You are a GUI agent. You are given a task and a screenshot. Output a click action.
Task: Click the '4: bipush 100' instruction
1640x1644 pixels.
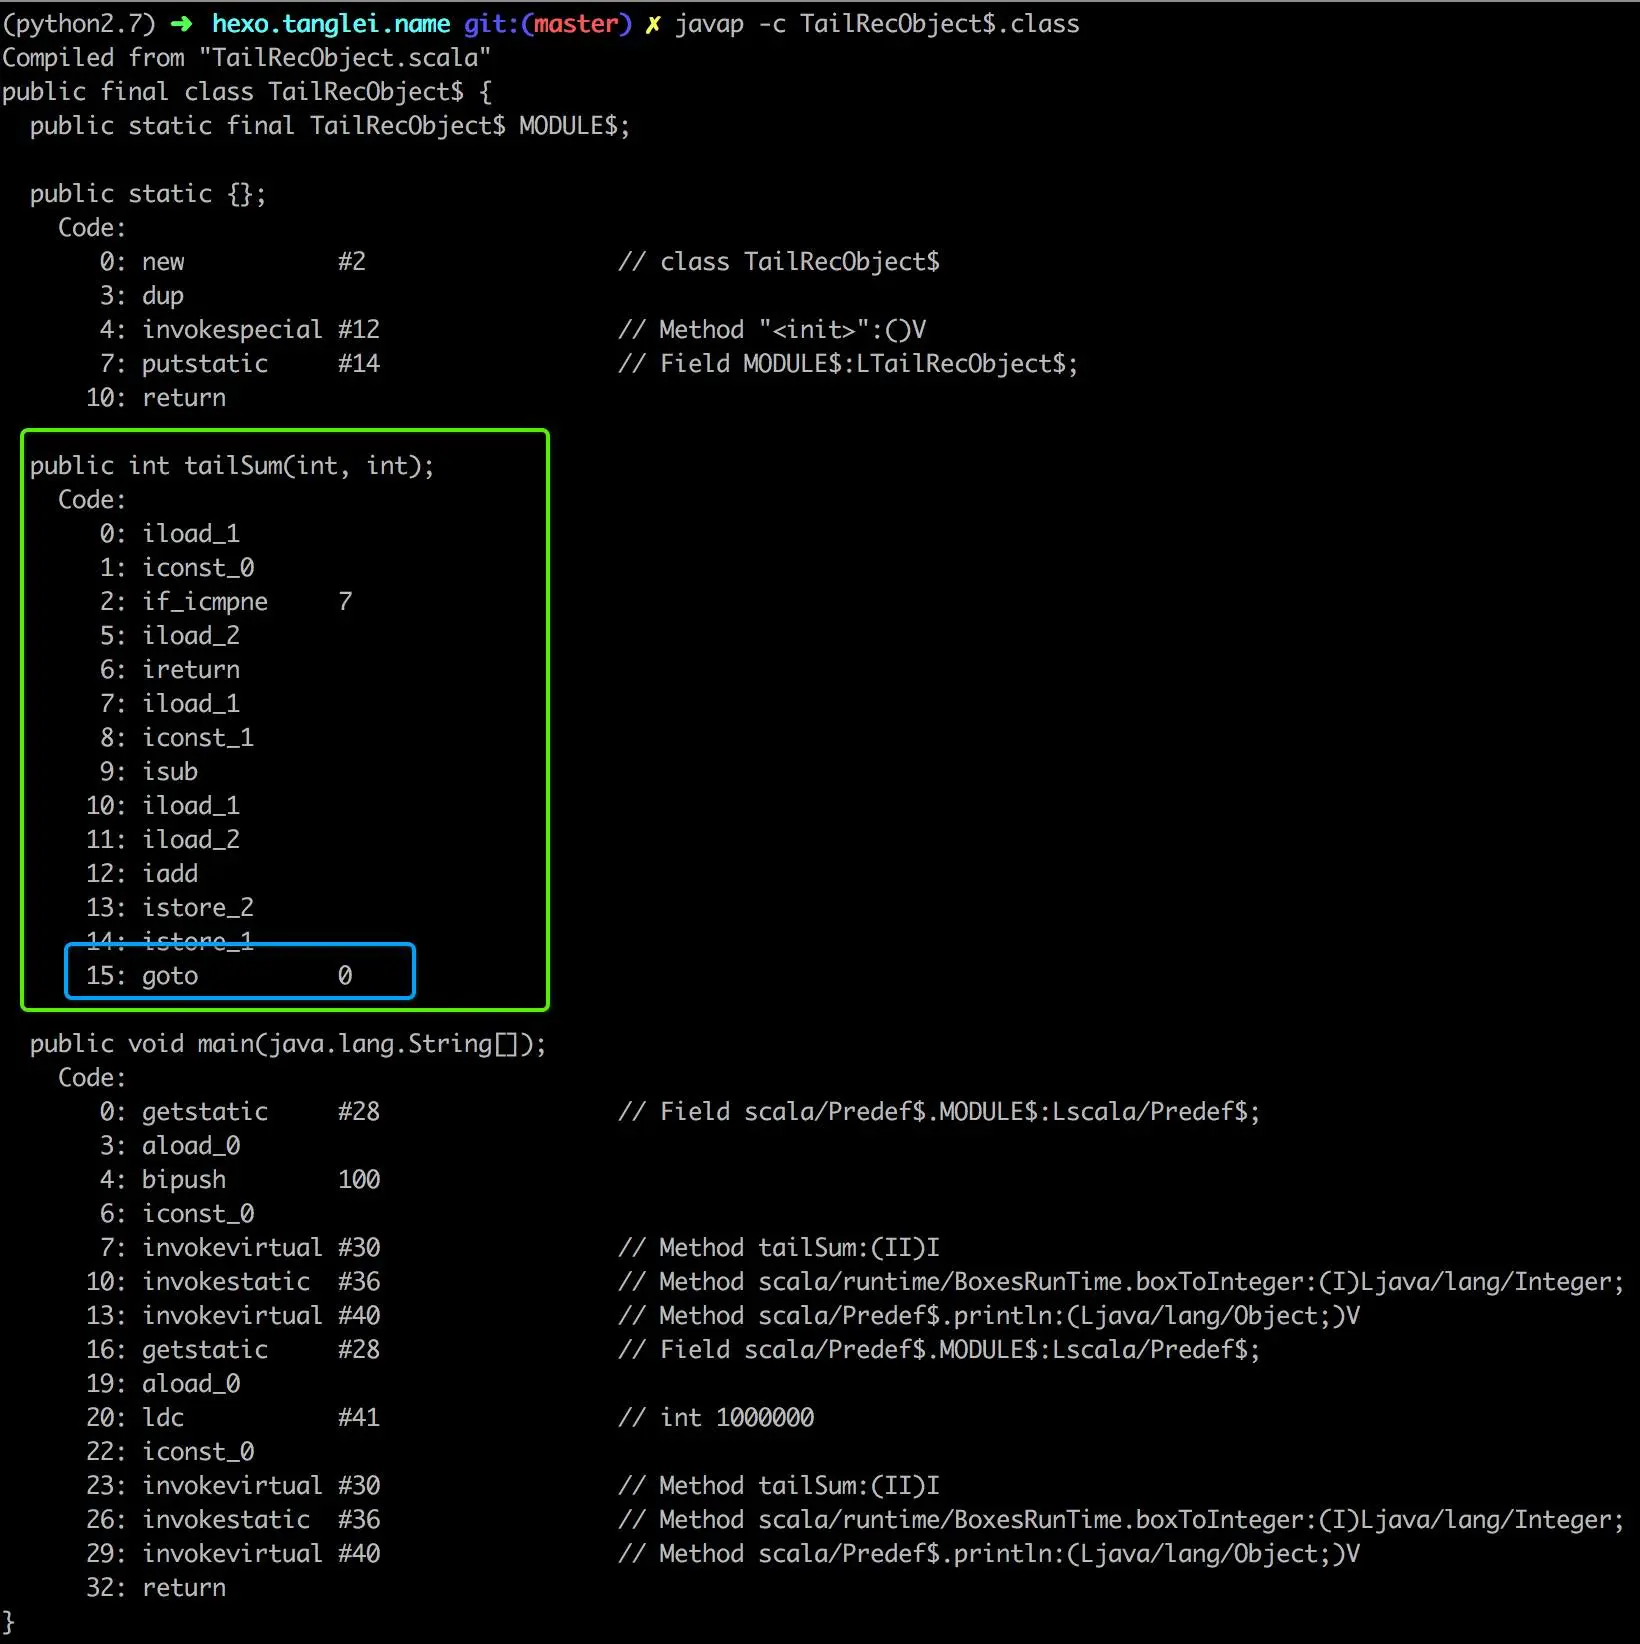240,1179
